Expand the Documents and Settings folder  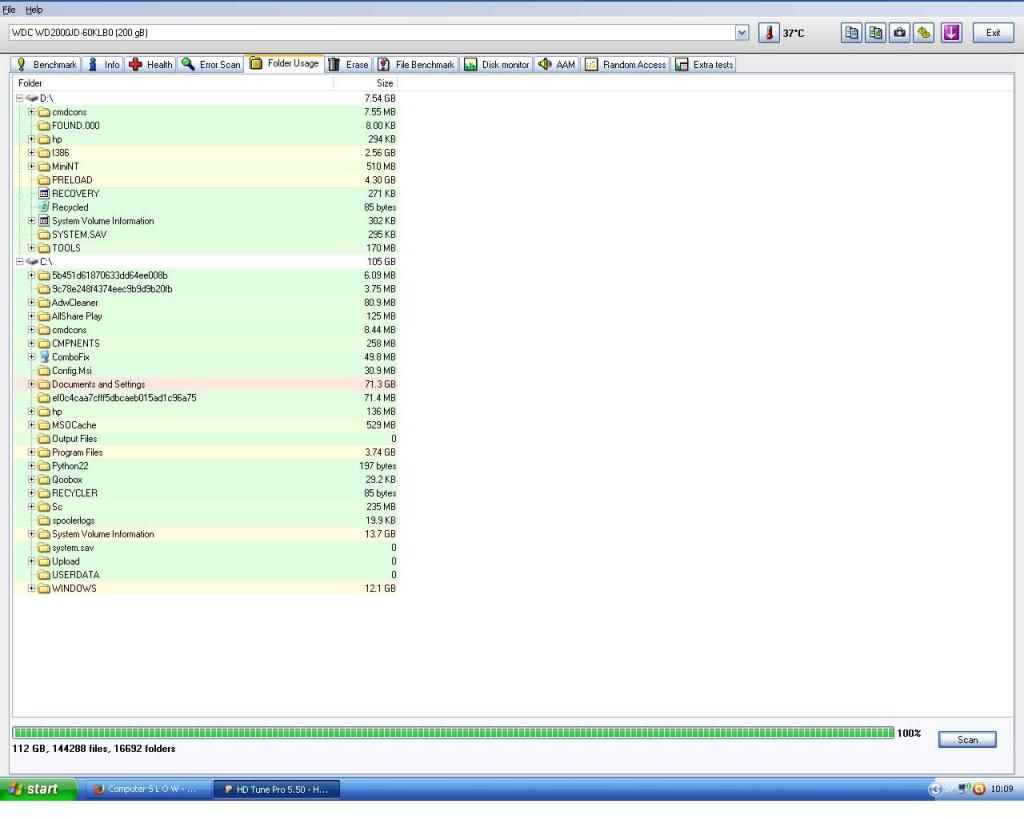tap(32, 384)
